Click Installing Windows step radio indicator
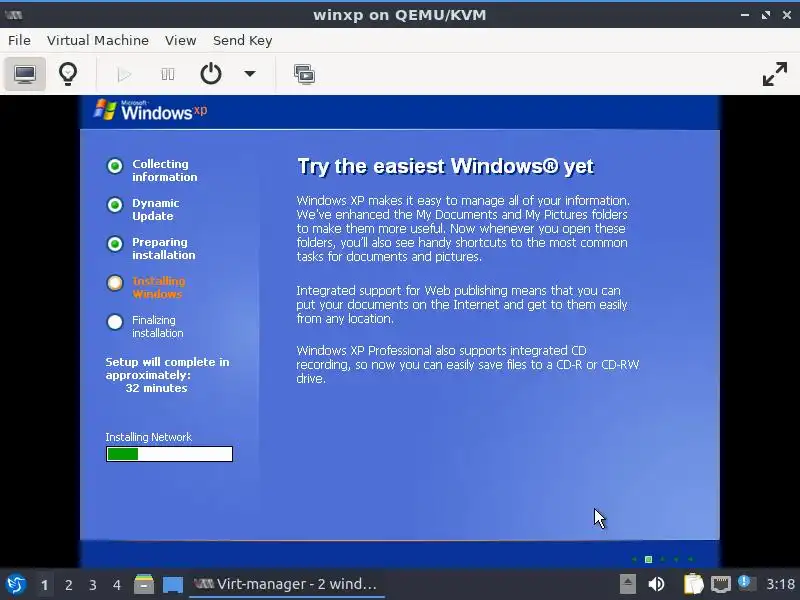Viewport: 800px width, 600px height. (115, 283)
